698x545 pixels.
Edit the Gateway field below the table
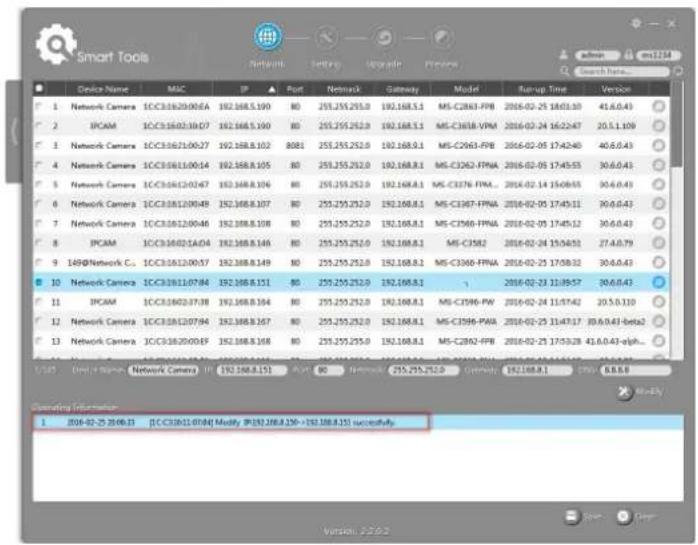(x=537, y=370)
